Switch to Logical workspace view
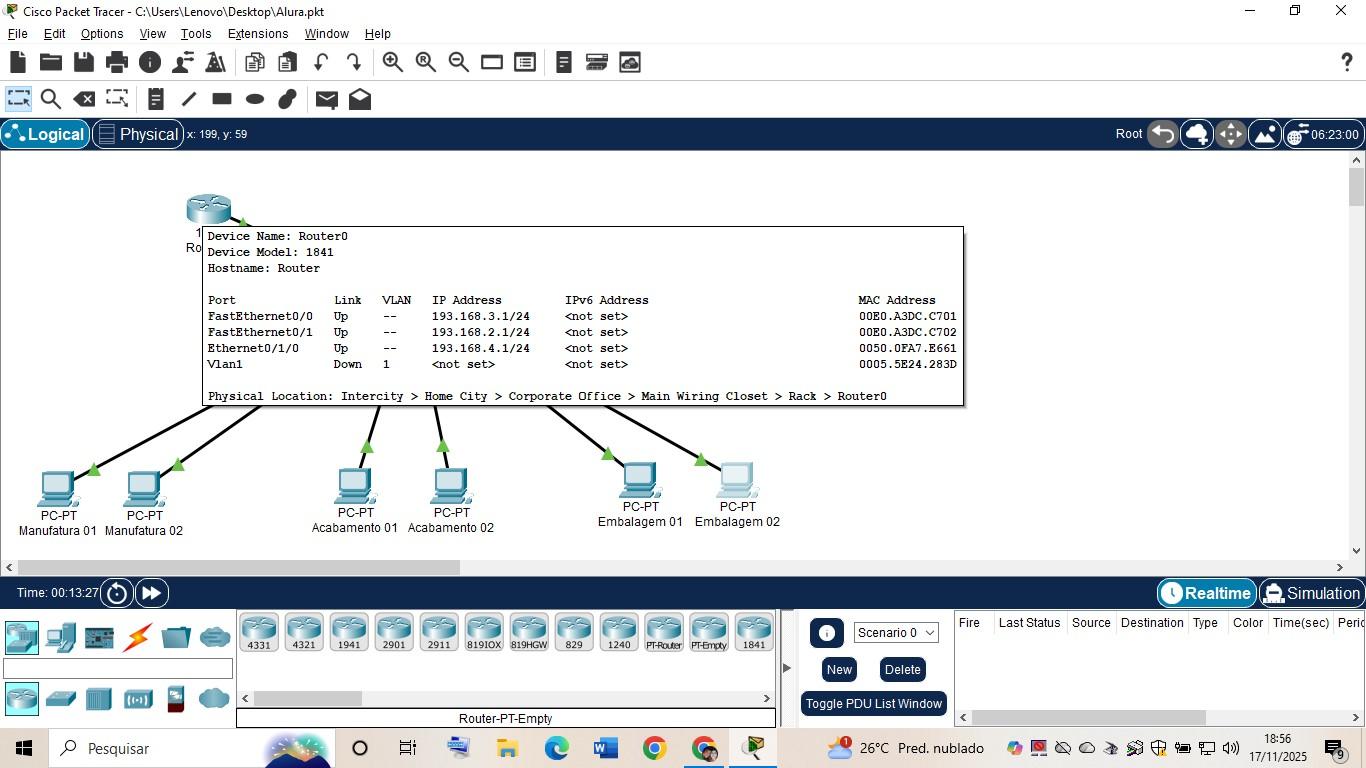The image size is (1366, 768). (45, 134)
